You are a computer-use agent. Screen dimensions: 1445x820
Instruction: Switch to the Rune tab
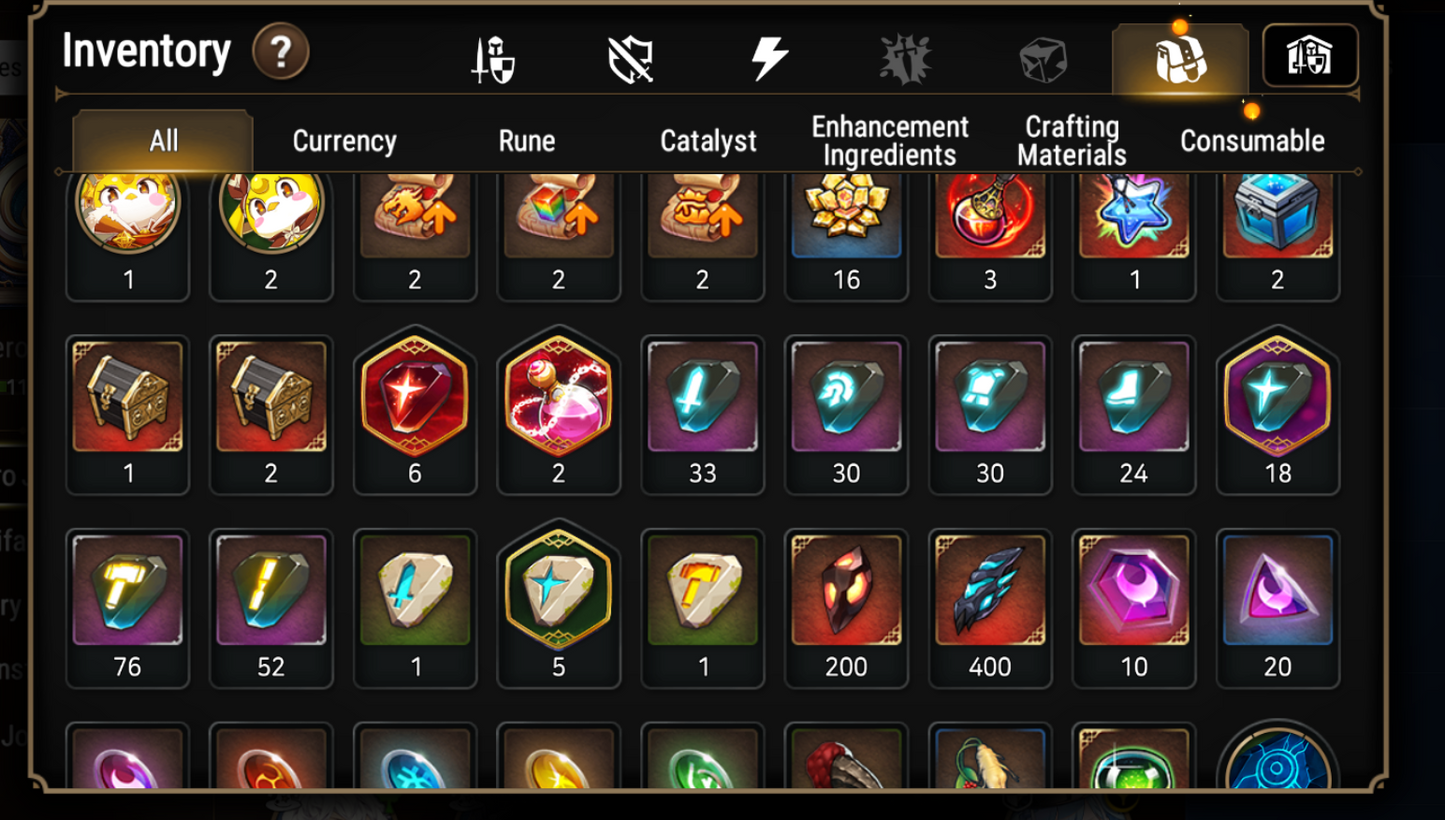(x=527, y=141)
